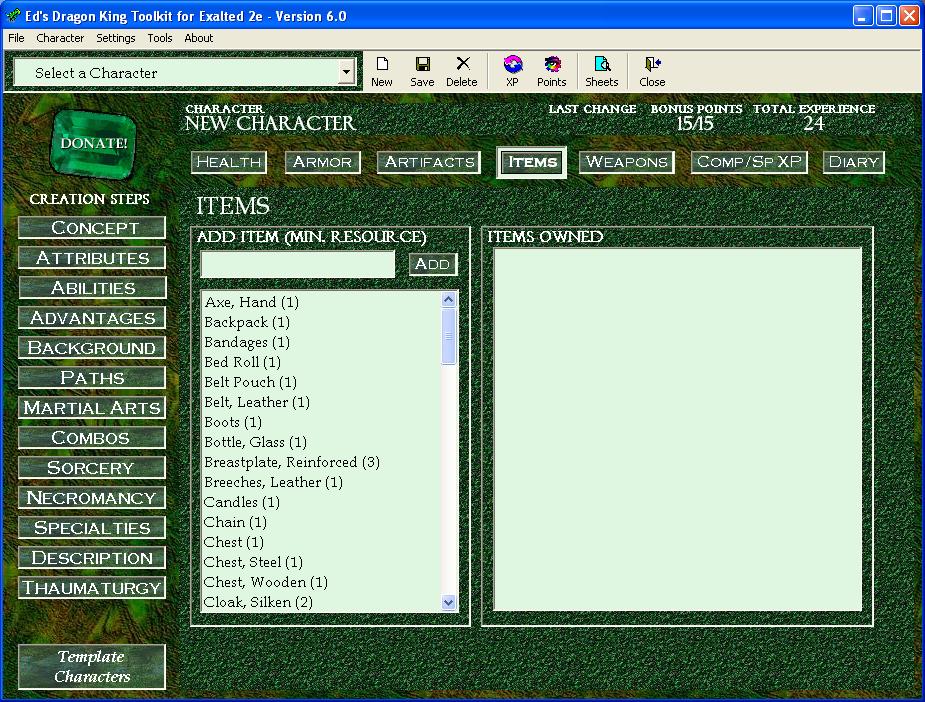
Task: Open the Specialties creation step
Action: click(x=92, y=528)
